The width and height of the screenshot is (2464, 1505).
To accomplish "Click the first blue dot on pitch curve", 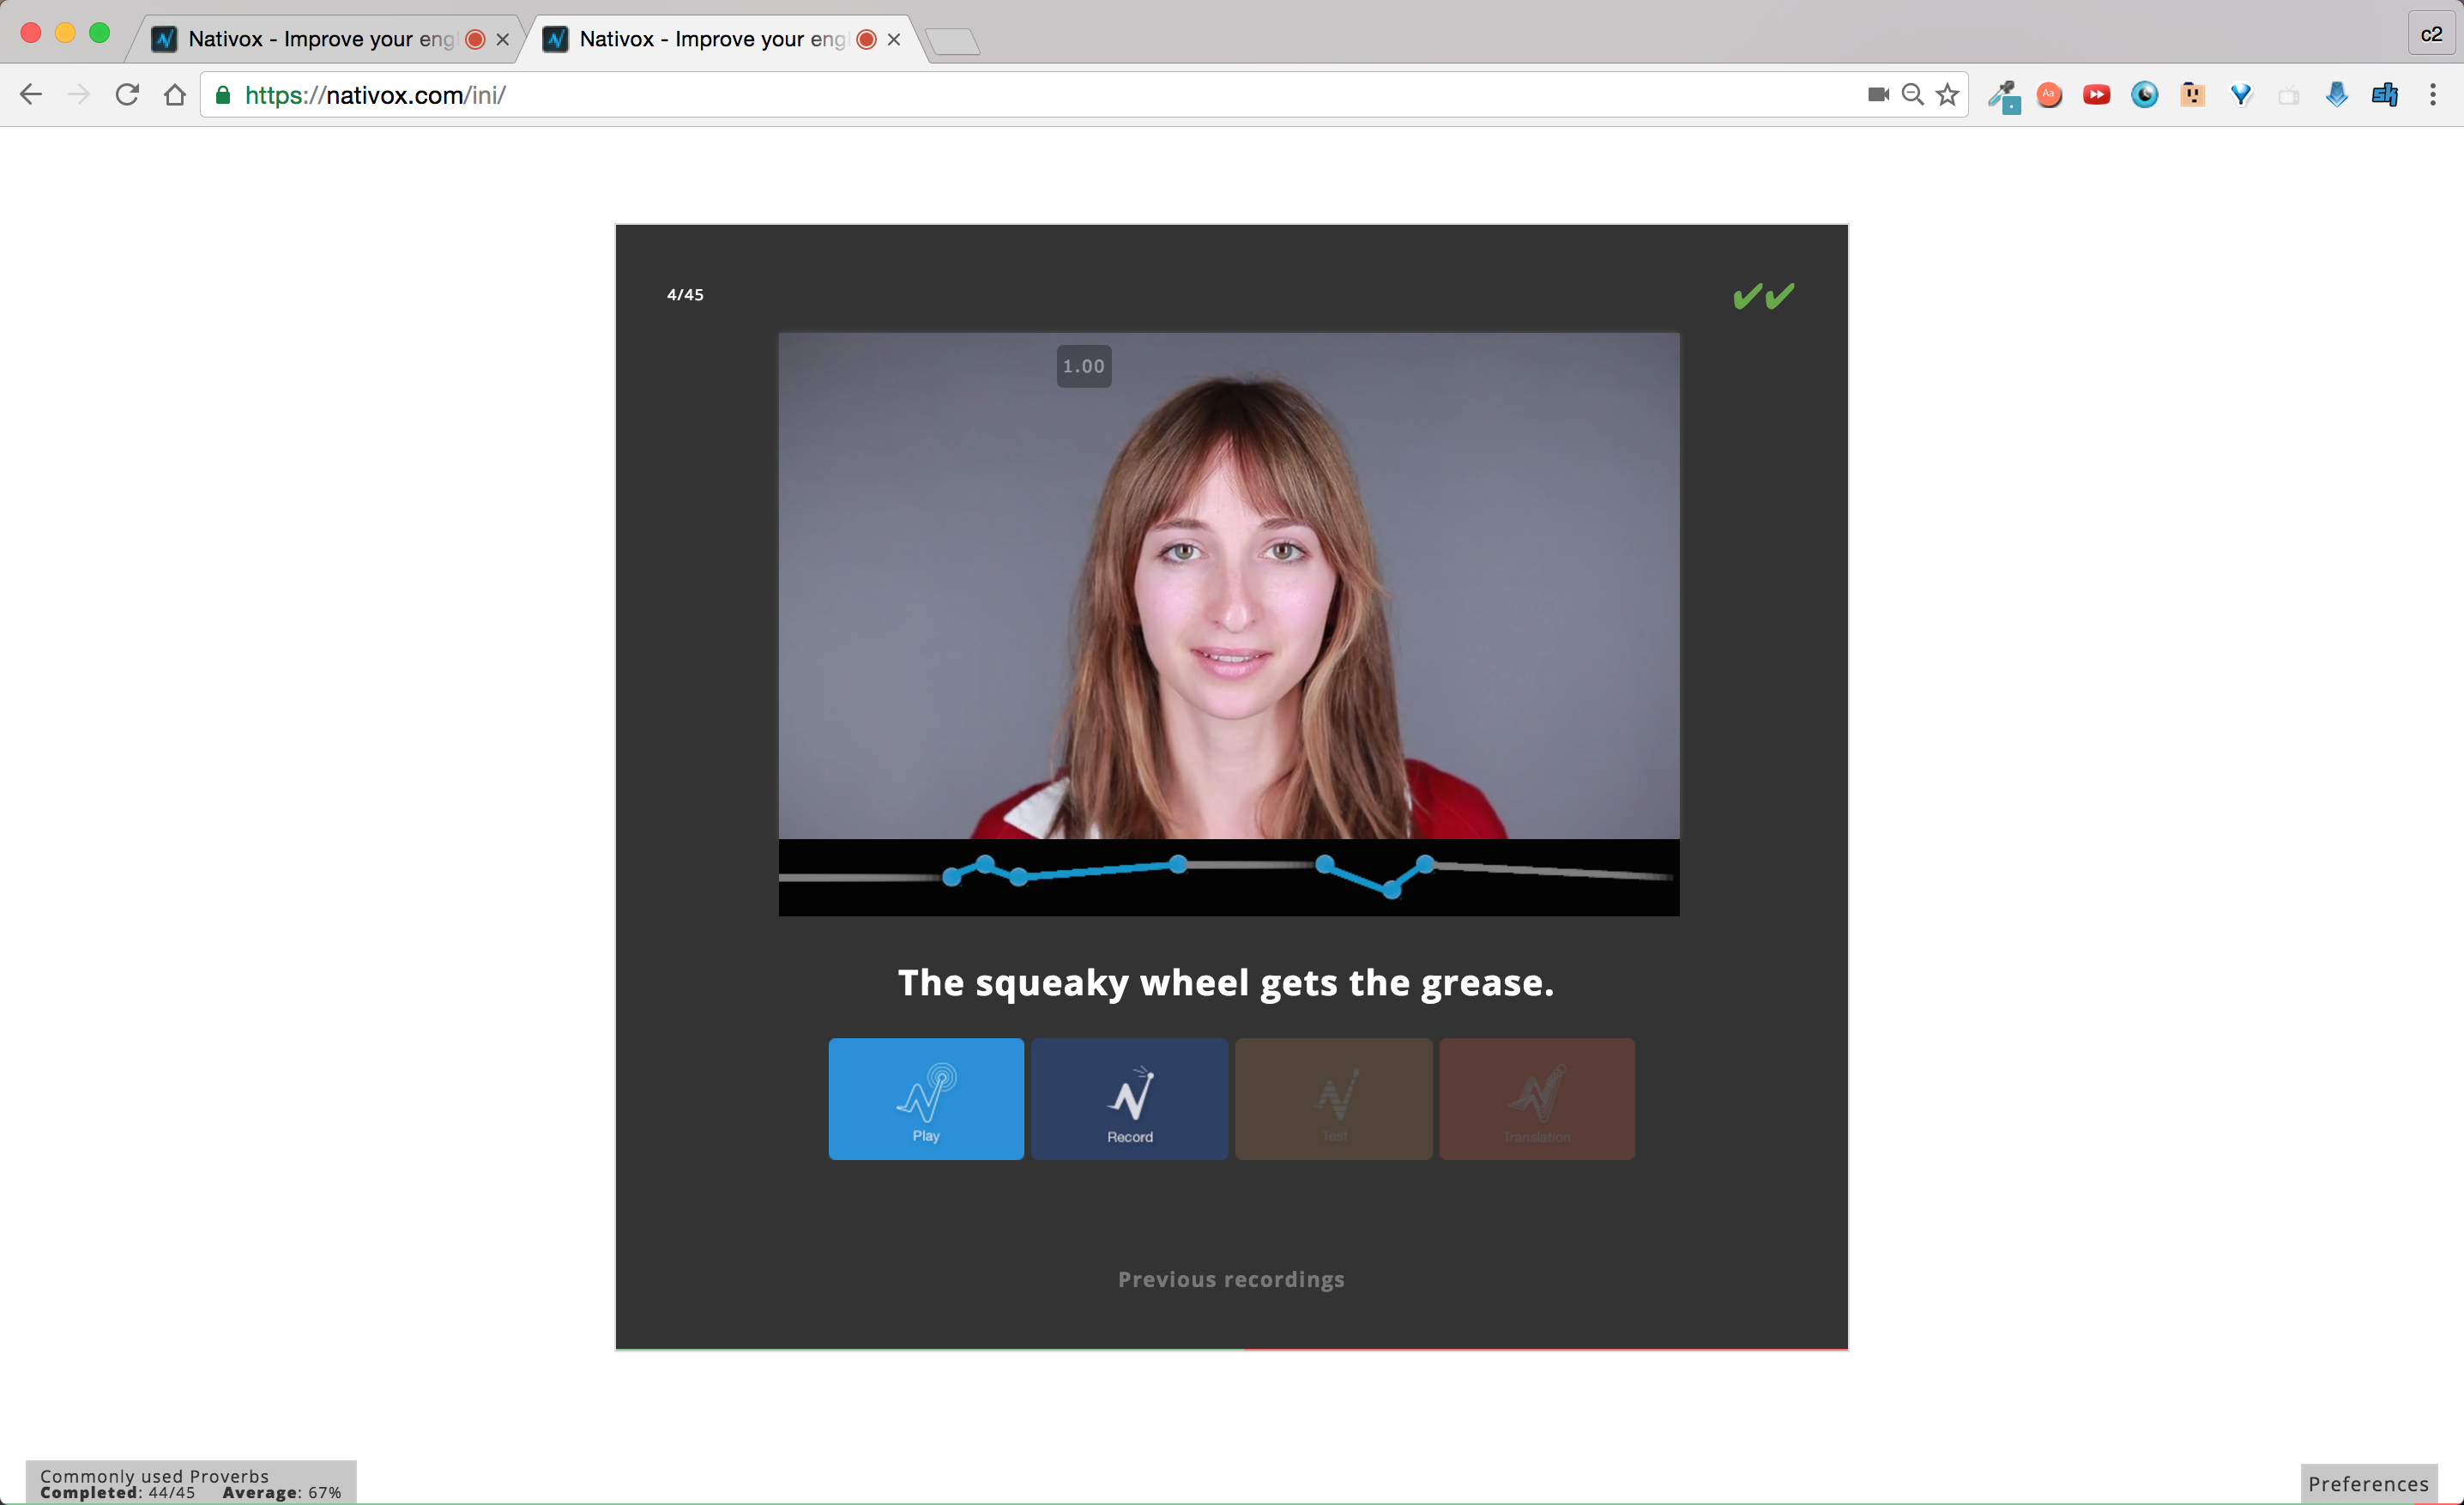I will click(x=951, y=877).
